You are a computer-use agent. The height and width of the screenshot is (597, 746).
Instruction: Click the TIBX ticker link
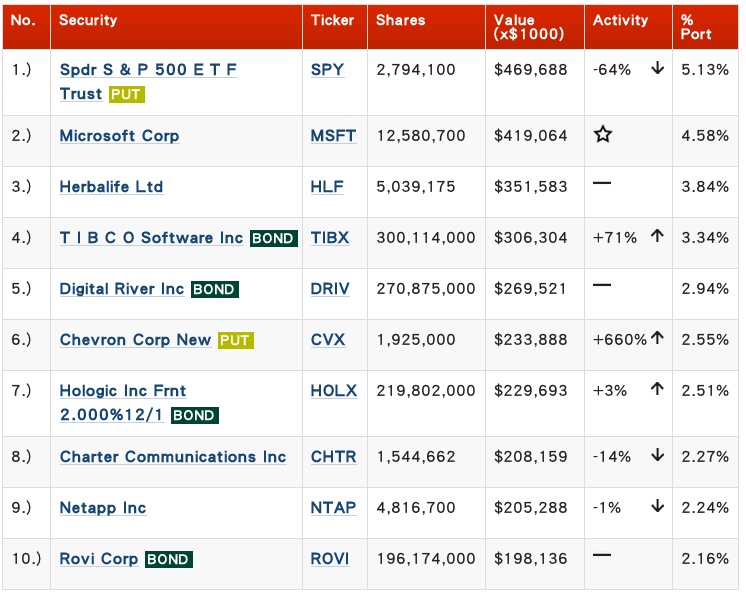330,237
